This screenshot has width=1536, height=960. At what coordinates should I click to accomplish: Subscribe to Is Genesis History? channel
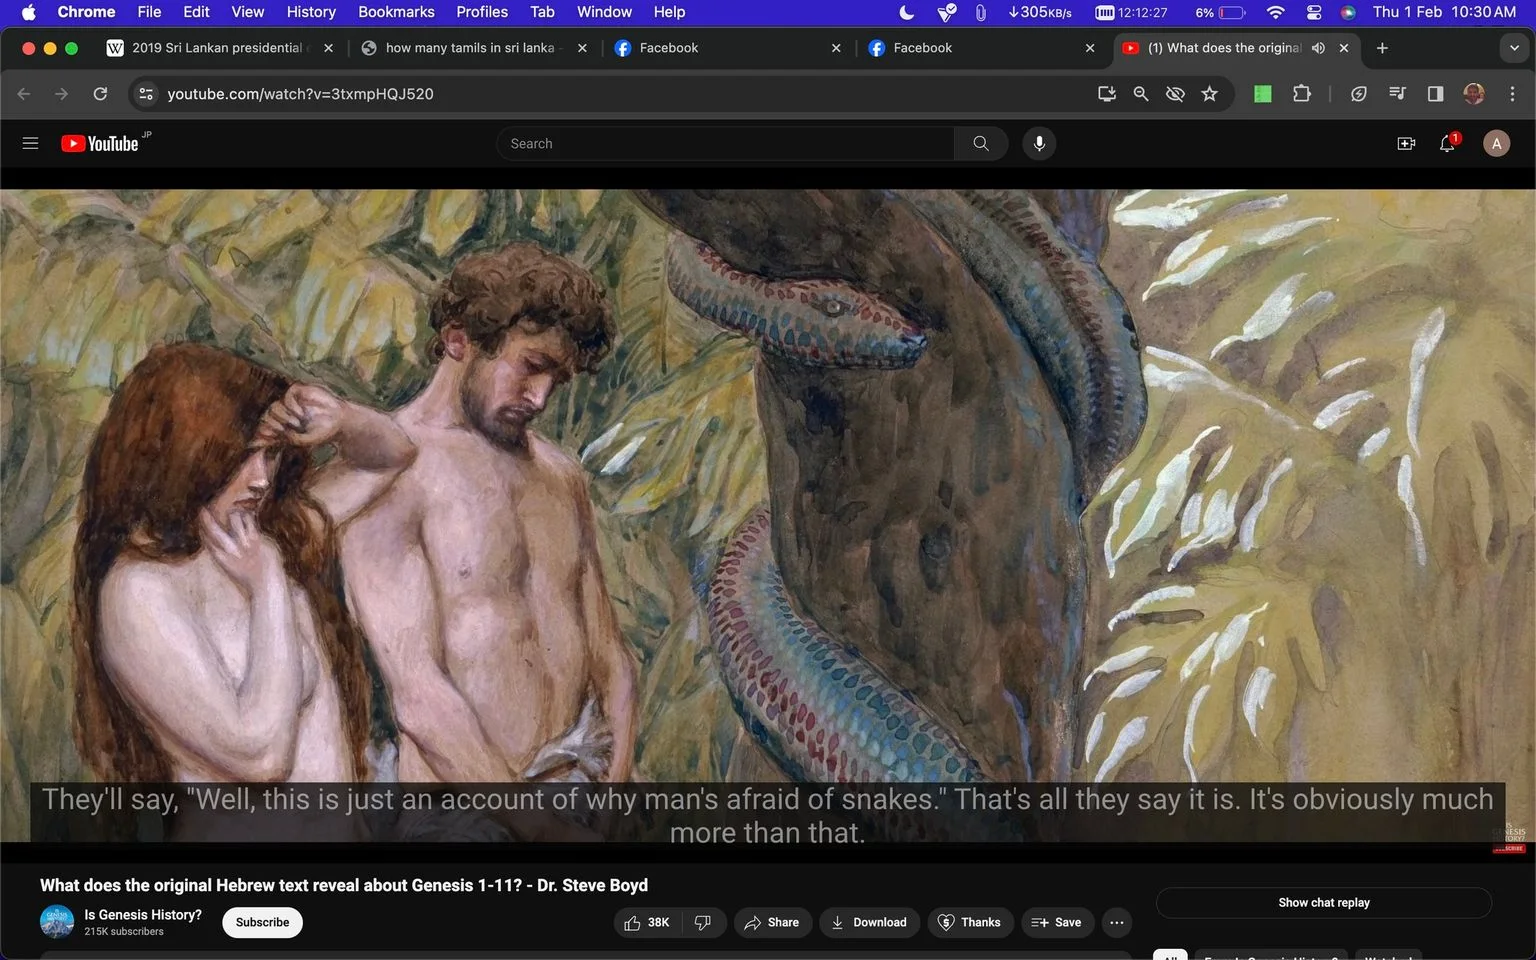262,922
